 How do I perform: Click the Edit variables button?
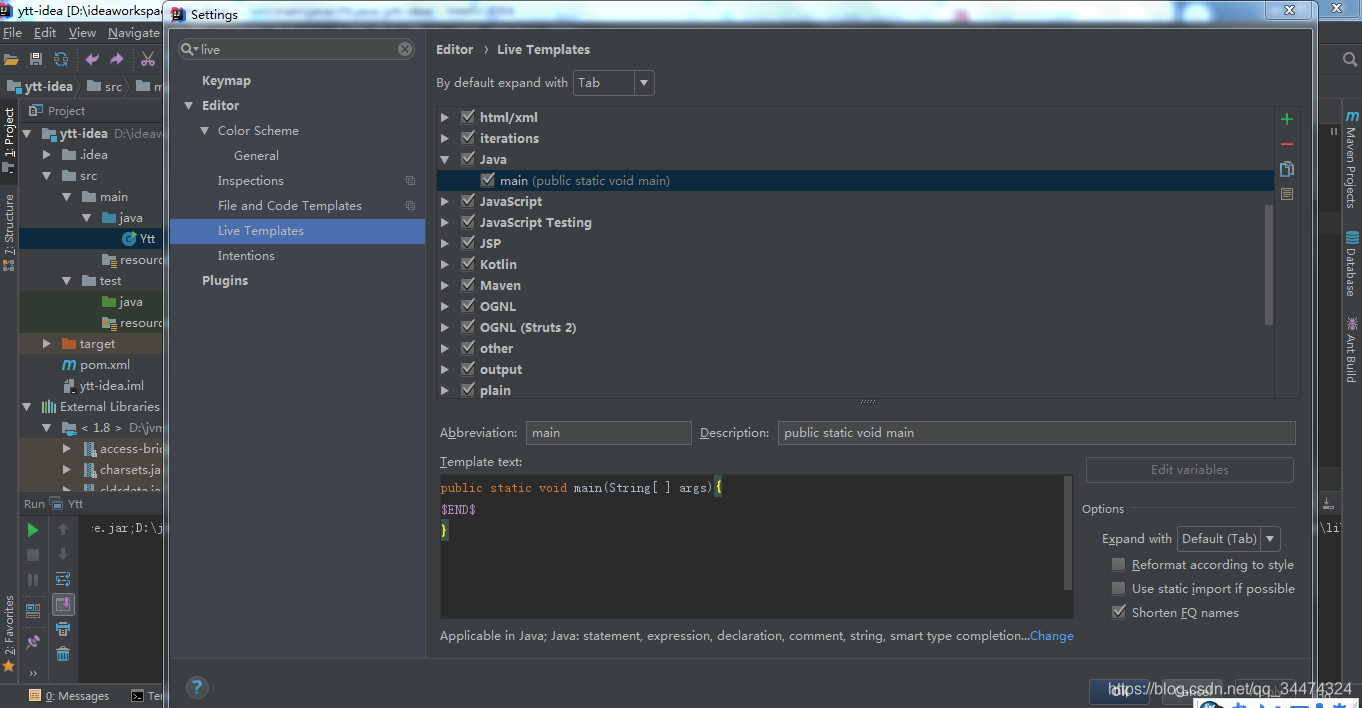pyautogui.click(x=1190, y=470)
